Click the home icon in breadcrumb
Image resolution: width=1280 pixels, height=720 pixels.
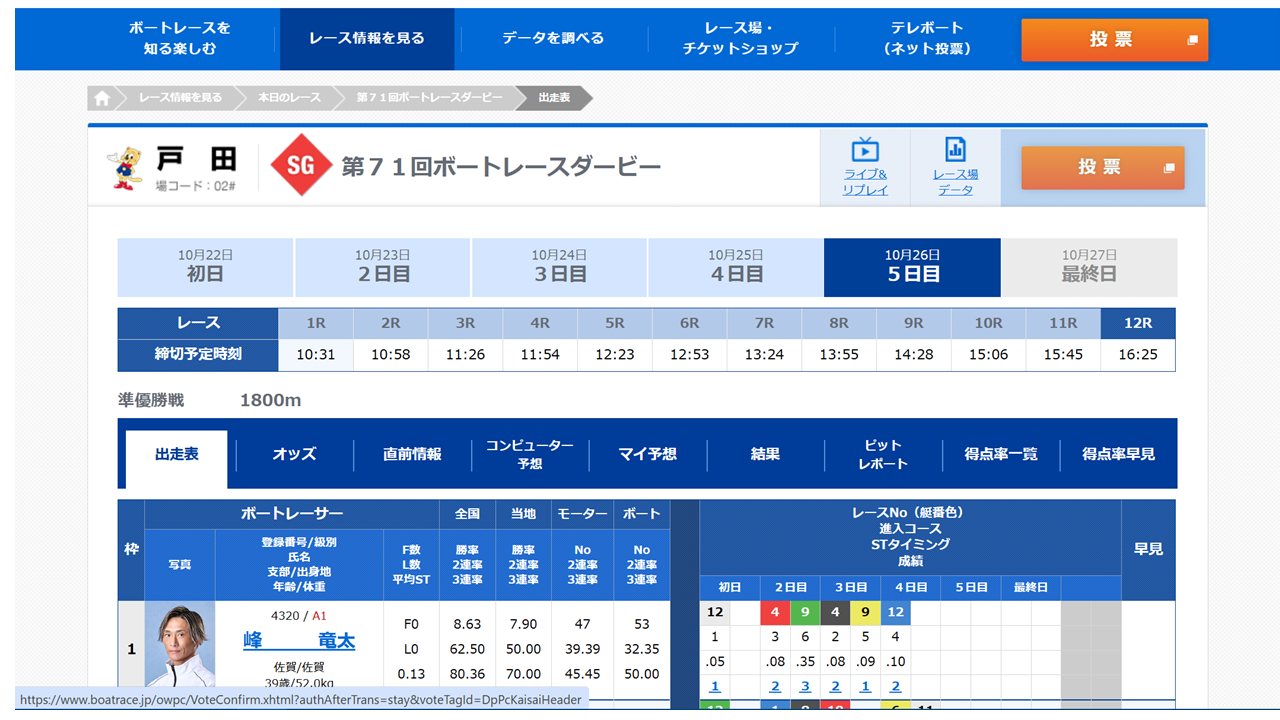pos(102,98)
